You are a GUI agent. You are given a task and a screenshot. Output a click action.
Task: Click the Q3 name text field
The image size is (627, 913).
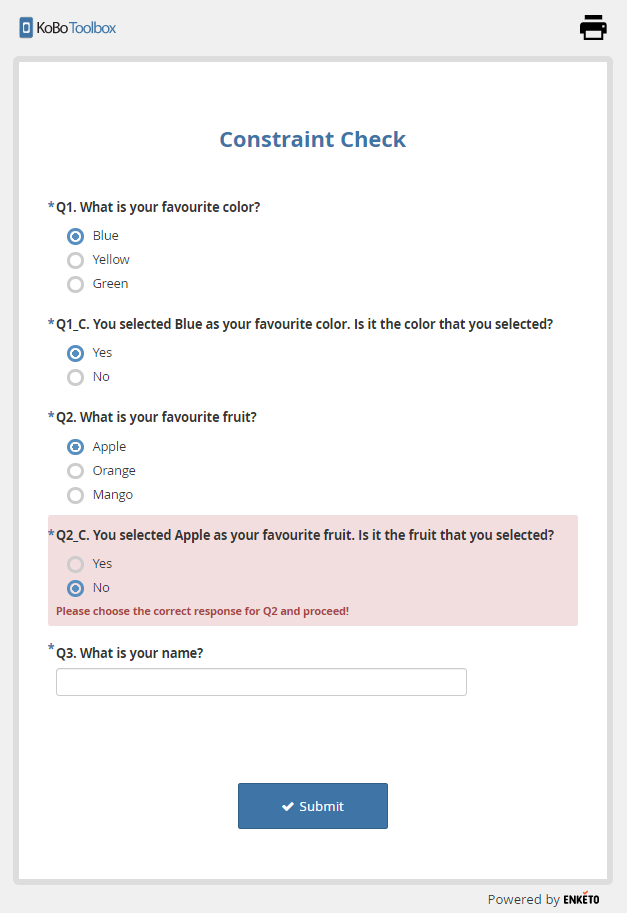click(261, 682)
